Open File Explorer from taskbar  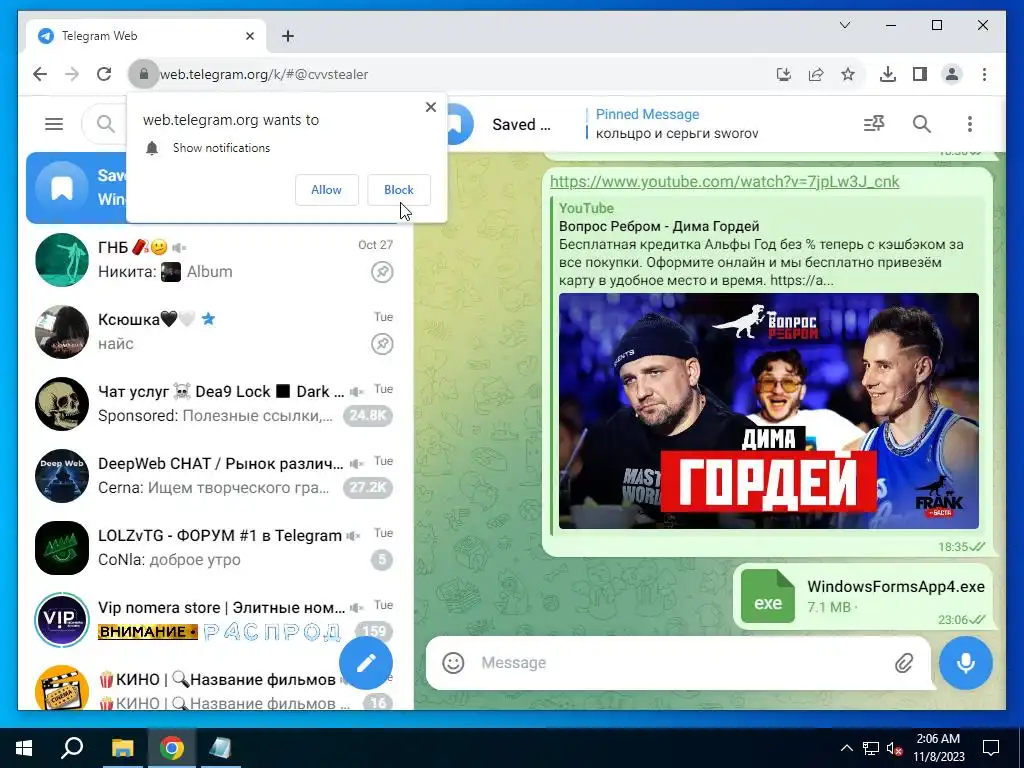(122, 748)
